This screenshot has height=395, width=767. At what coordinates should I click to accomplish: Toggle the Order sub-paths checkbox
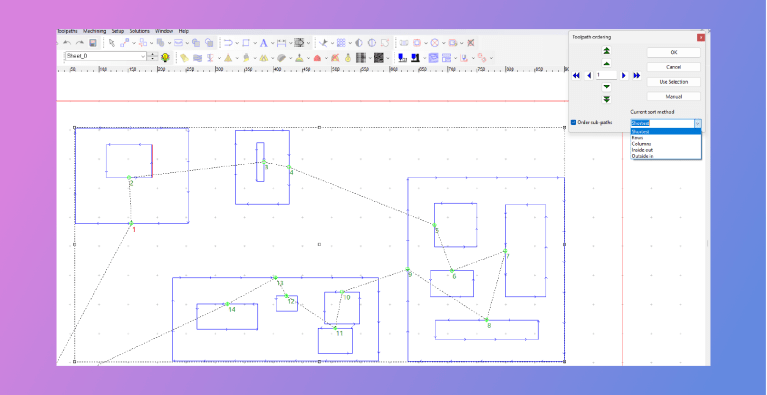coord(573,122)
